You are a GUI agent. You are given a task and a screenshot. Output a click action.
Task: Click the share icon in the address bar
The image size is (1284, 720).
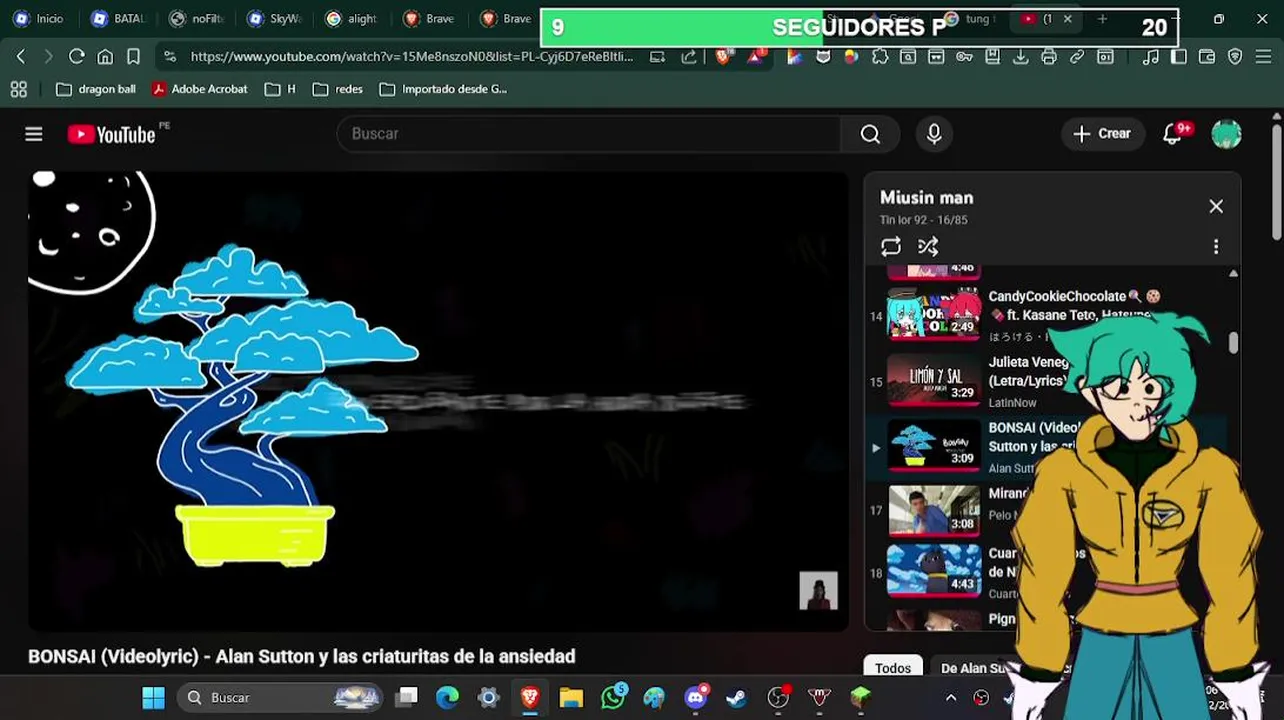click(689, 57)
